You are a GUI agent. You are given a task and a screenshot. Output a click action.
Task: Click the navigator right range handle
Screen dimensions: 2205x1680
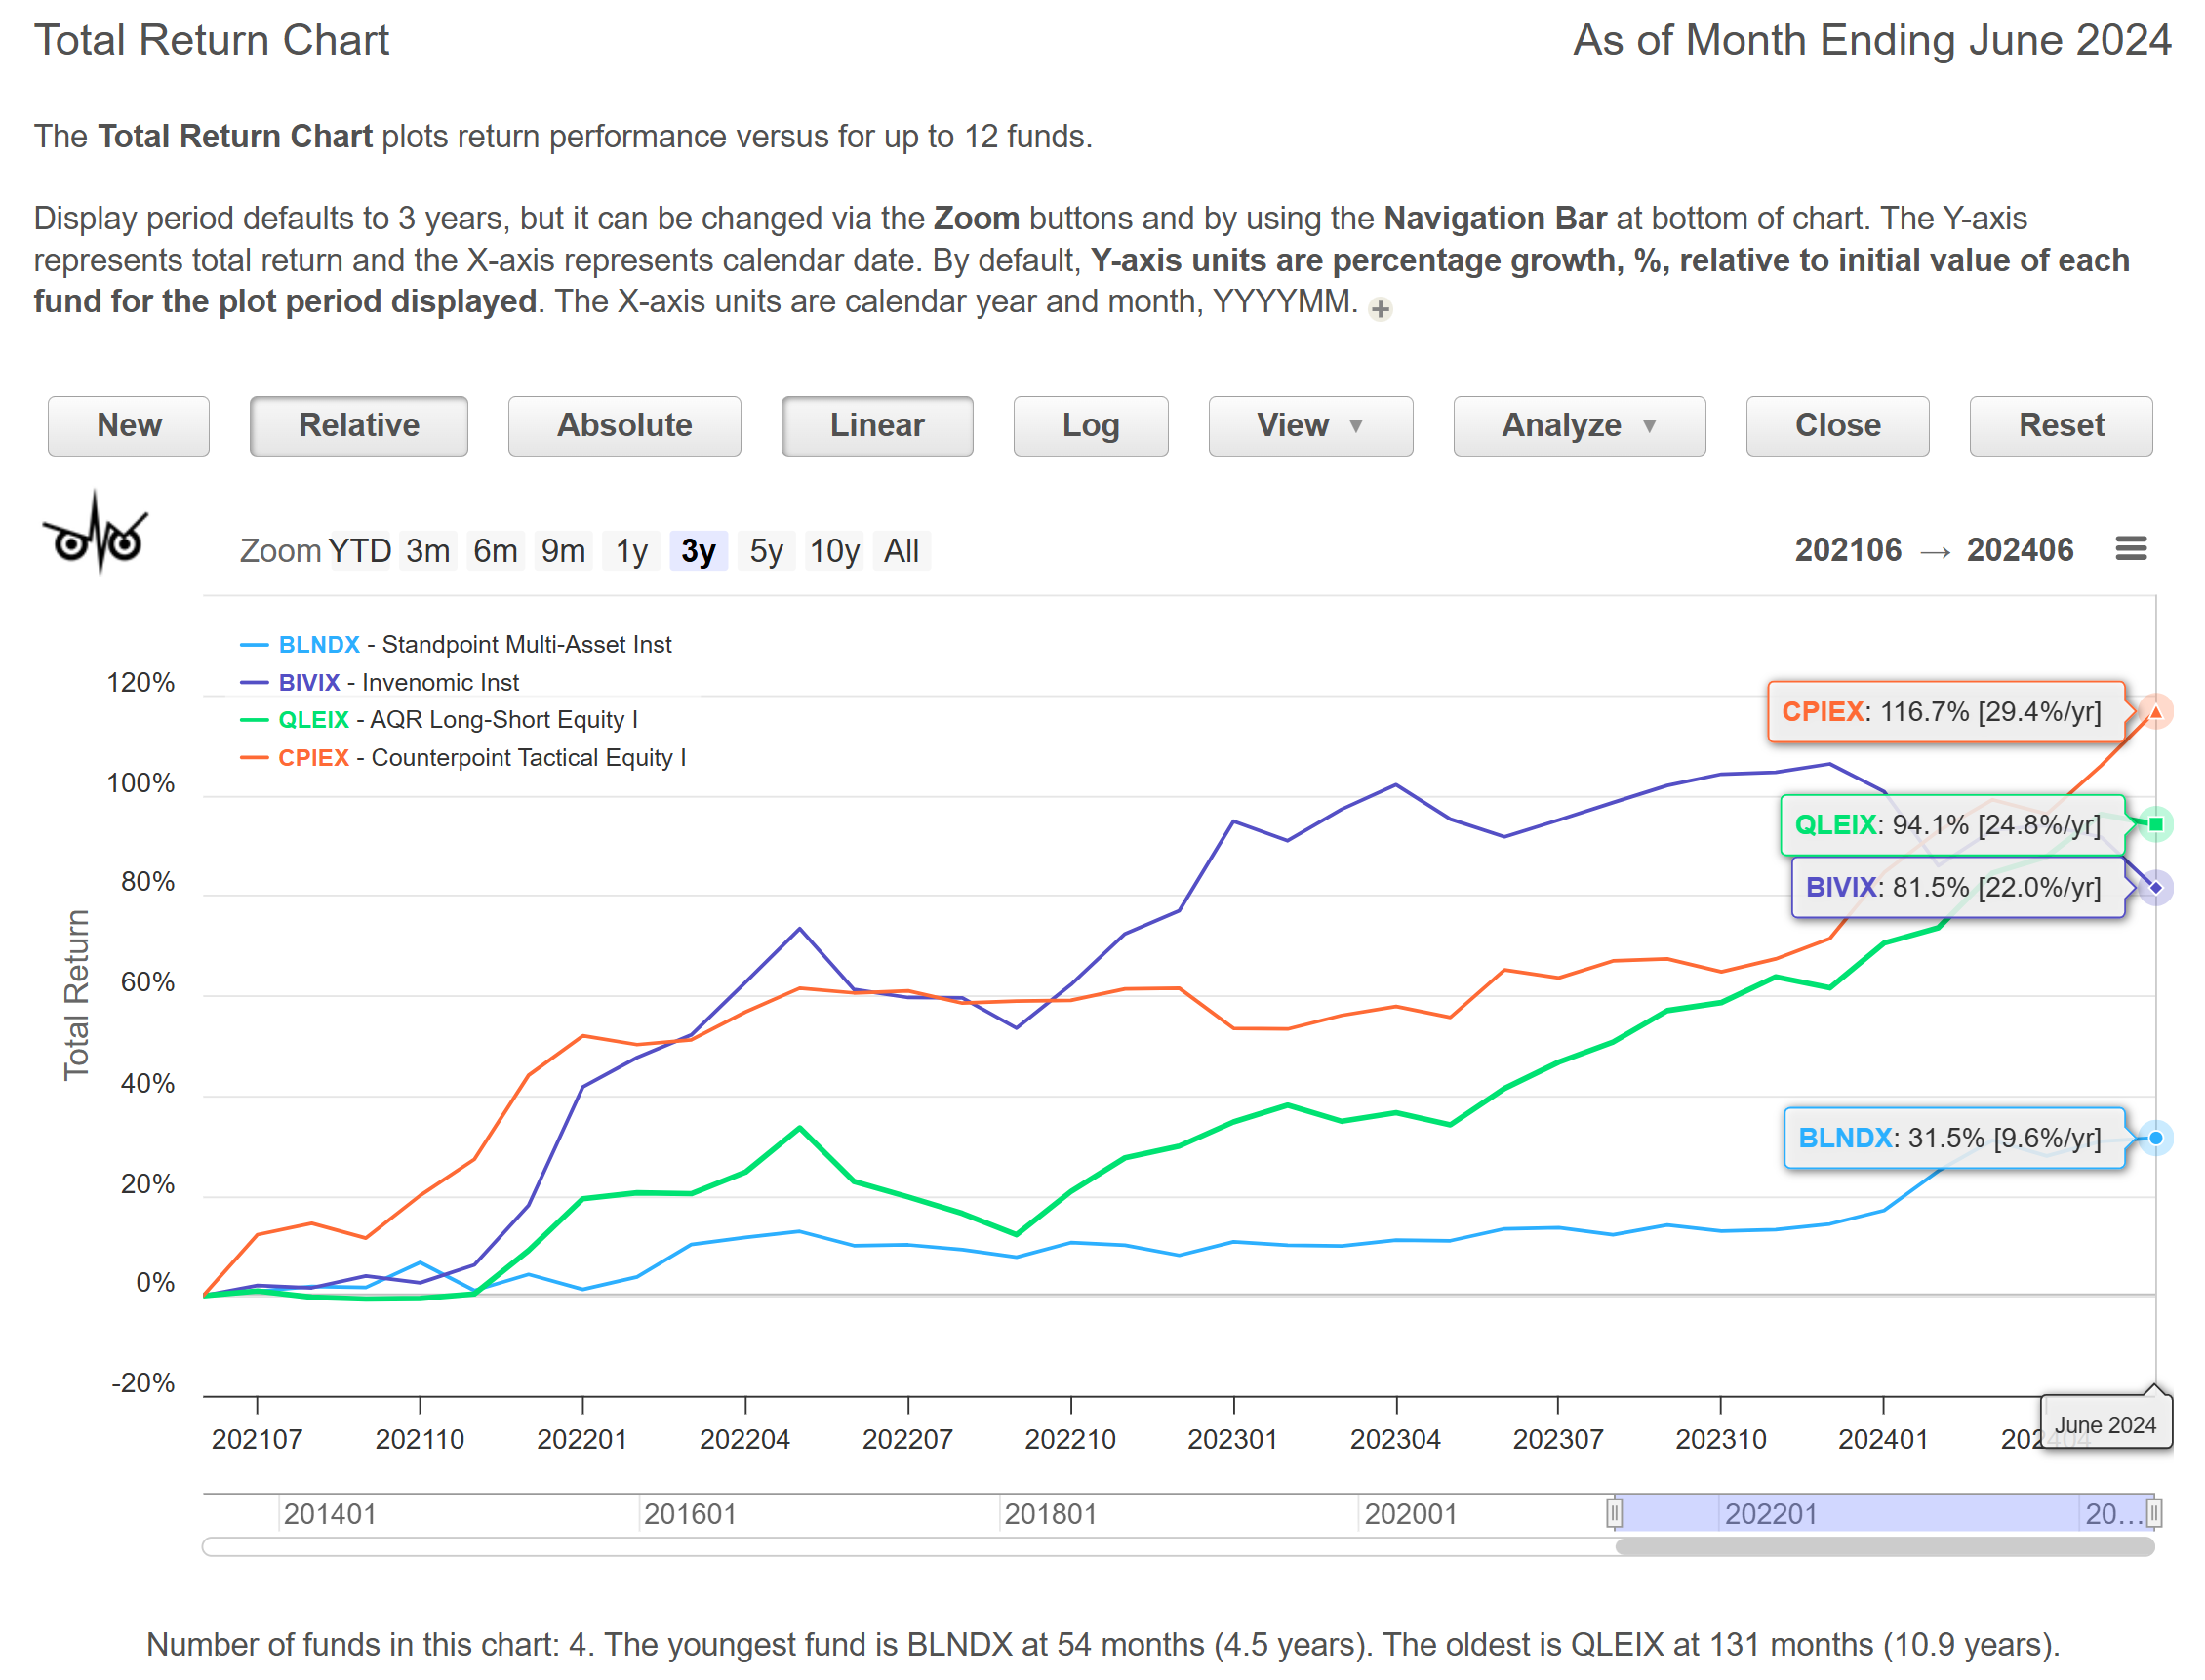[x=2155, y=1513]
